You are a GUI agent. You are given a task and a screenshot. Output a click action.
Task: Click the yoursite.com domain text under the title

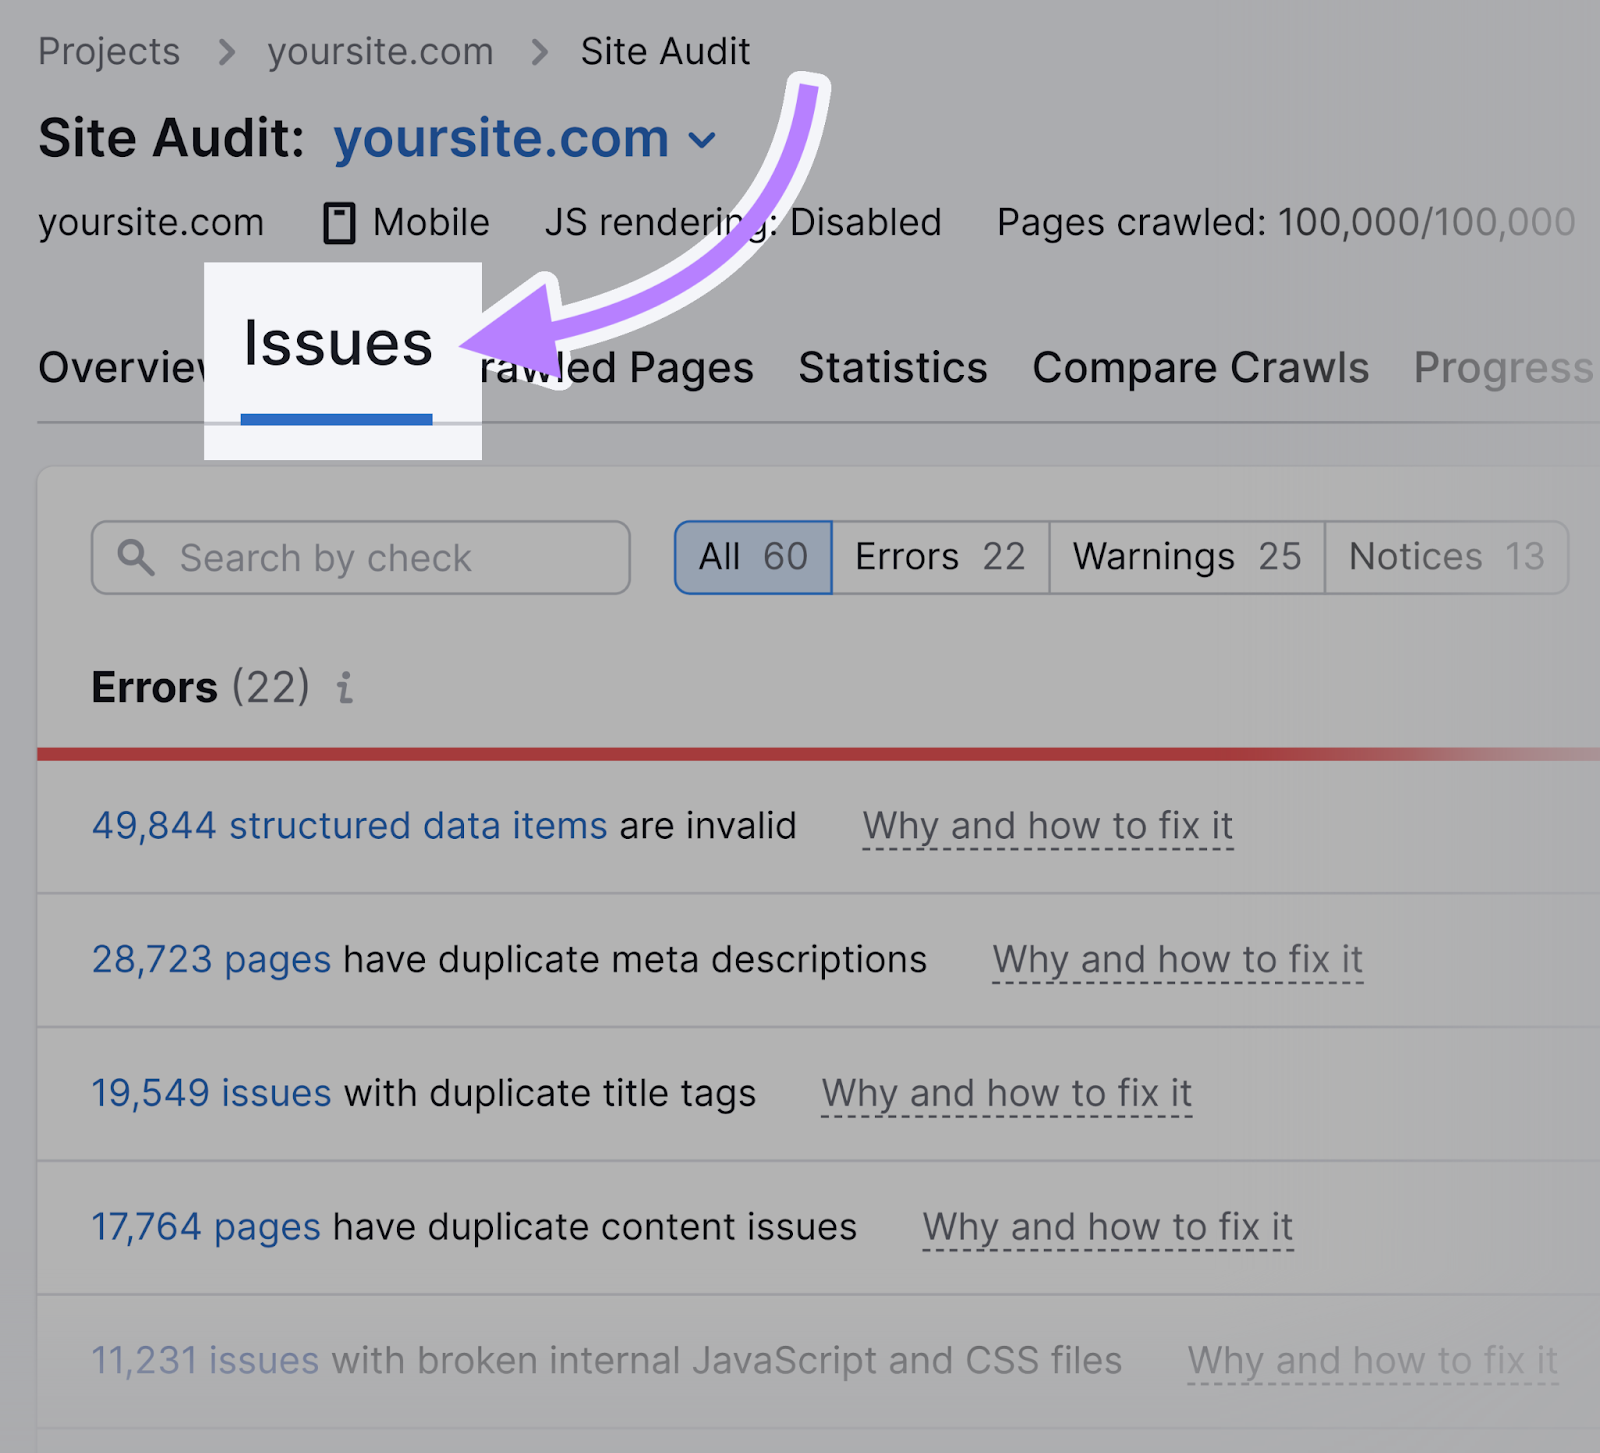click(x=151, y=222)
